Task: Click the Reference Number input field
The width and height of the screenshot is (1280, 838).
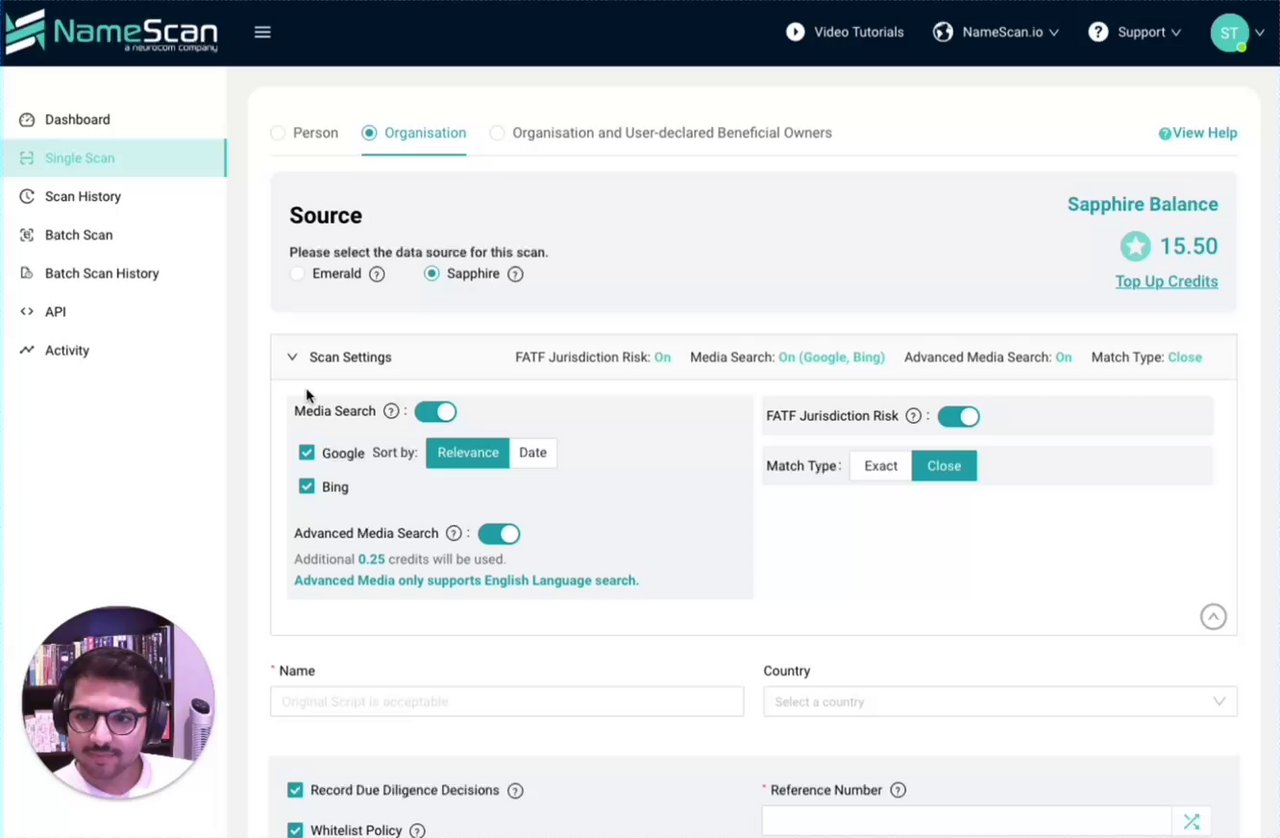Action: click(967, 821)
